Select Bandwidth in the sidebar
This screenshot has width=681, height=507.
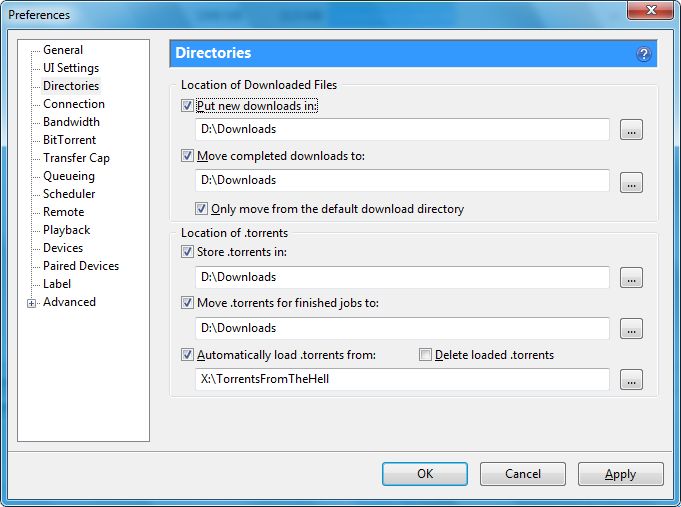tap(71, 122)
